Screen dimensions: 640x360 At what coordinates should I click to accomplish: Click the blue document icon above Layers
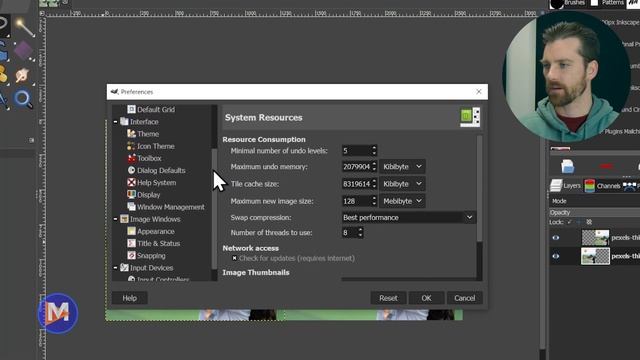[567, 166]
